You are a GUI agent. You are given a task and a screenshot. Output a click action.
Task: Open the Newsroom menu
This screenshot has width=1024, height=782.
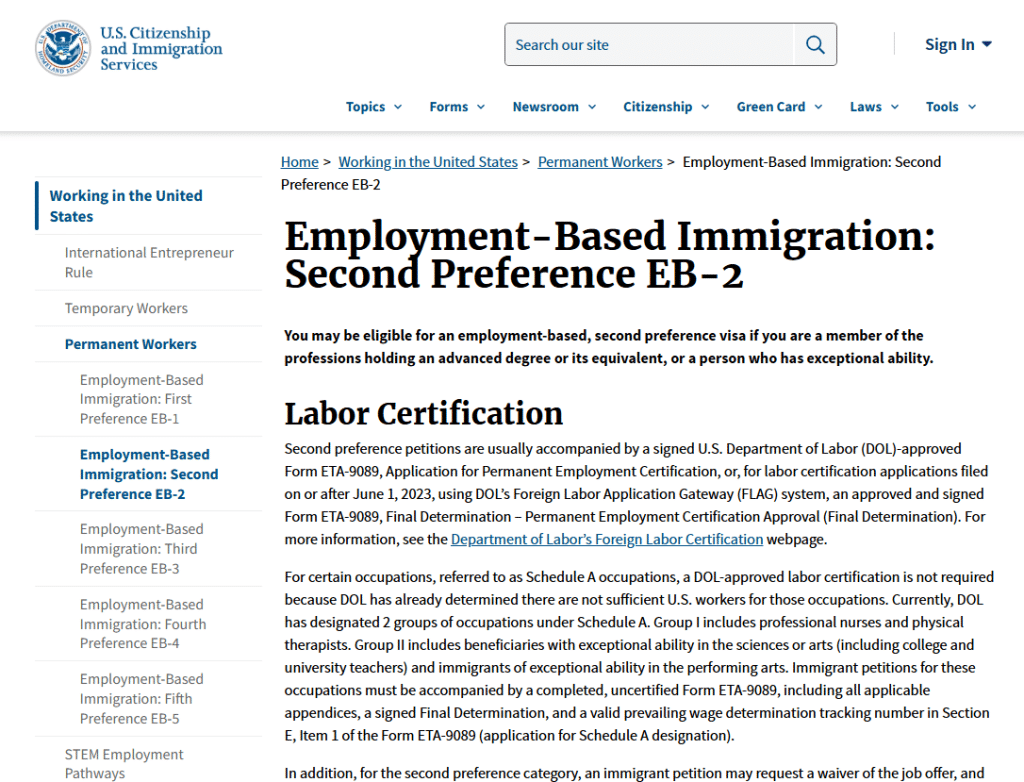point(554,106)
